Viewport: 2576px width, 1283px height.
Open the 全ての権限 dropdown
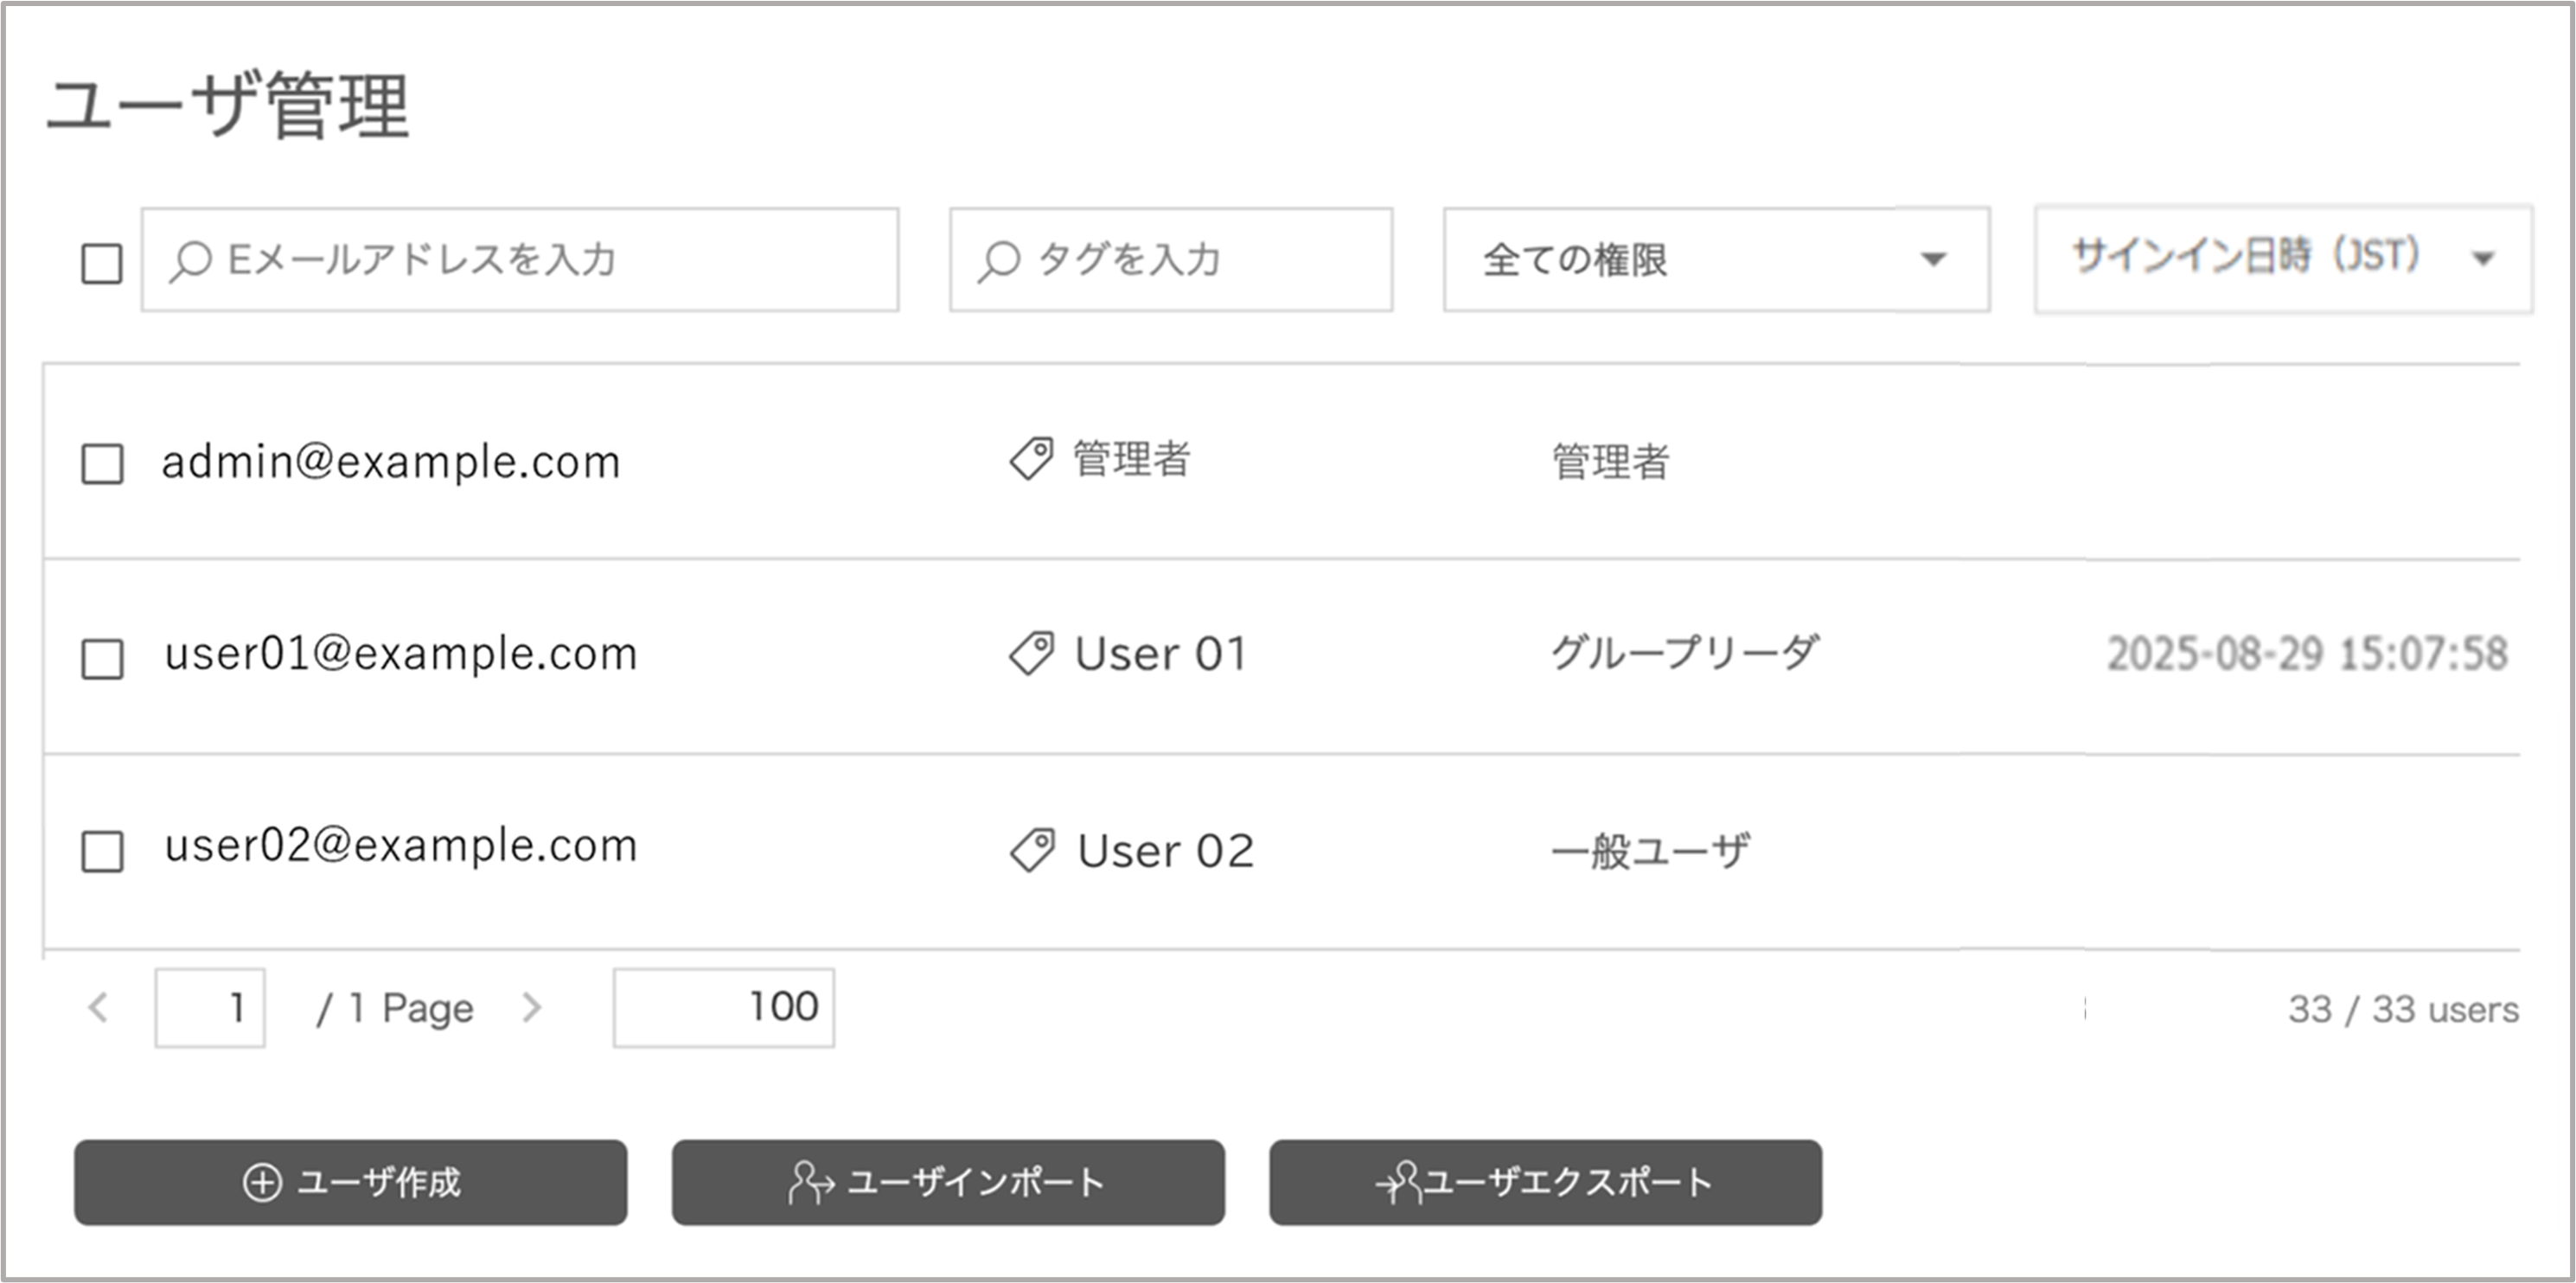point(1716,260)
